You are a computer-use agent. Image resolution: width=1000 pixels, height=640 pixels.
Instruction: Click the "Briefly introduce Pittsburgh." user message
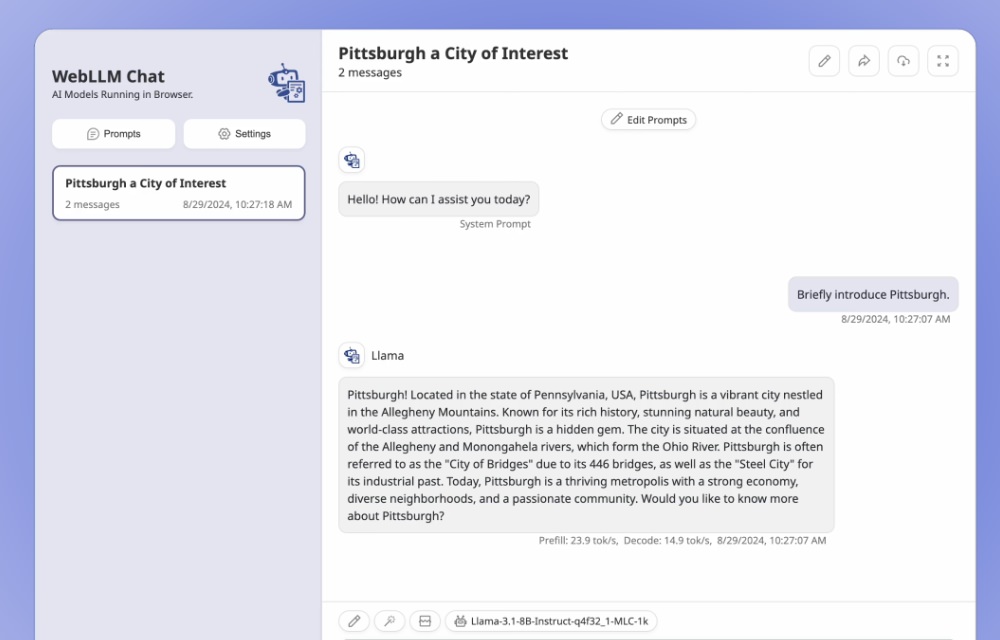pyautogui.click(x=872, y=295)
